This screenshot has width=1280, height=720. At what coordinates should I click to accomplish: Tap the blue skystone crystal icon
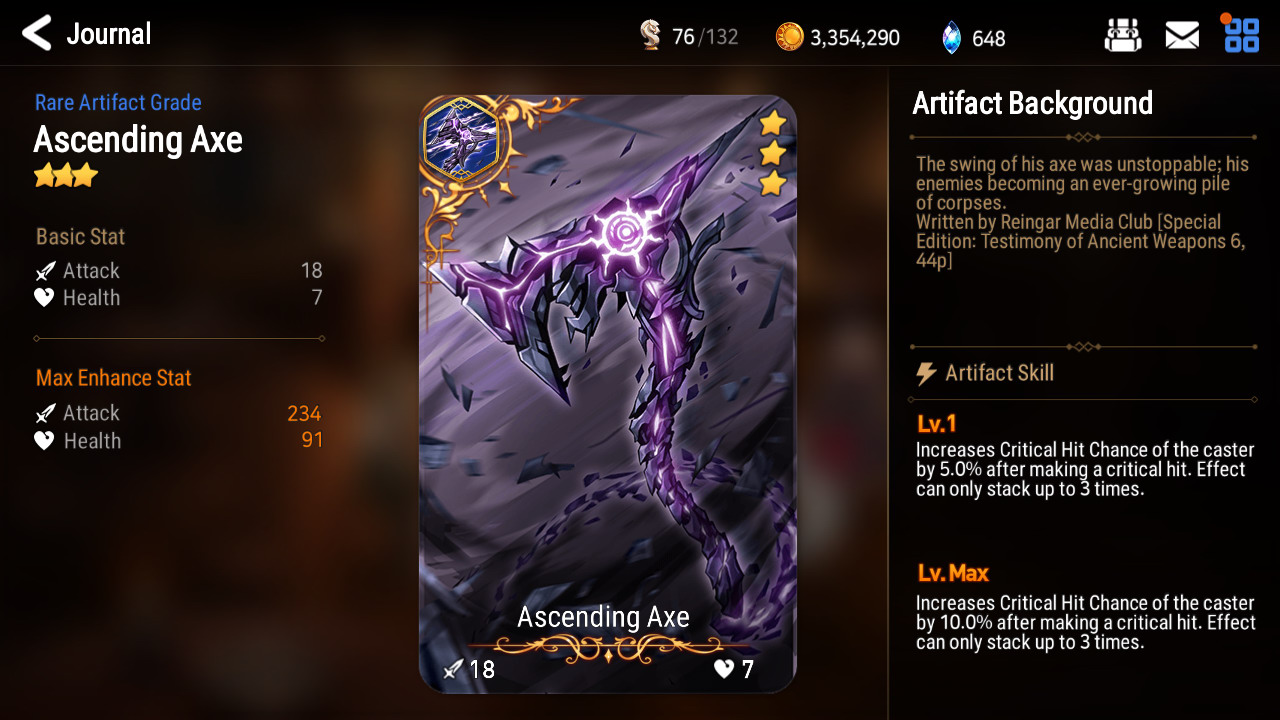[x=951, y=38]
